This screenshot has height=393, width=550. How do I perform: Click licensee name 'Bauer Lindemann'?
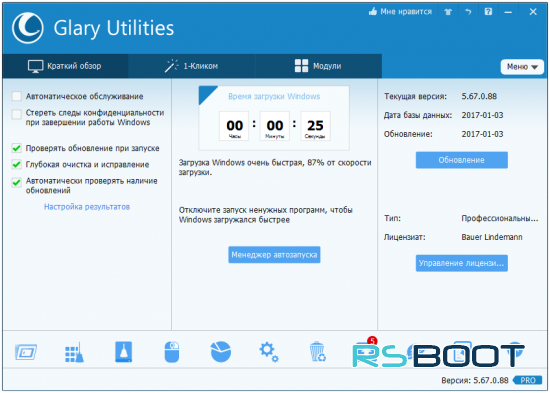coord(492,237)
